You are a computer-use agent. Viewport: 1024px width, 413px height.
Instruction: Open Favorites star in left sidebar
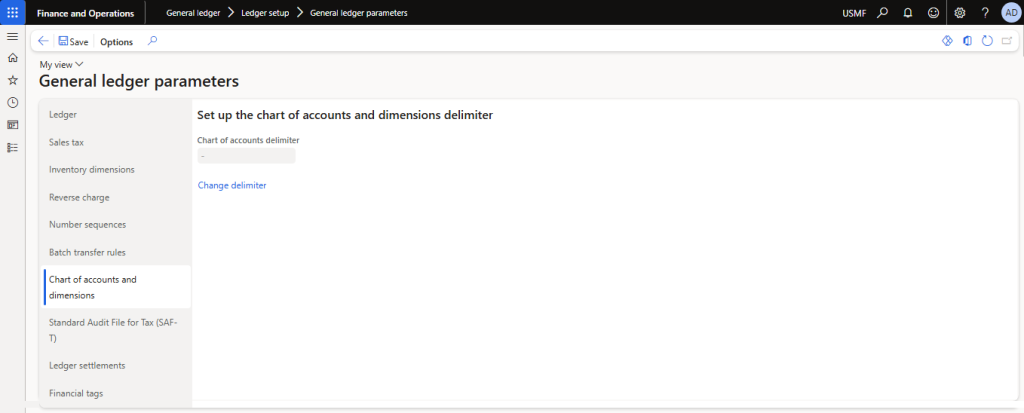tap(12, 80)
